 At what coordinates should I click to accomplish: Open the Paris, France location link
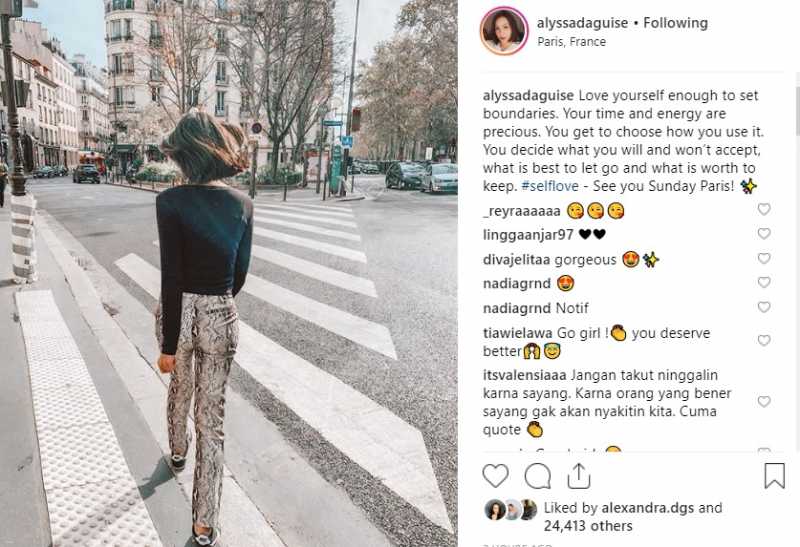[x=571, y=42]
